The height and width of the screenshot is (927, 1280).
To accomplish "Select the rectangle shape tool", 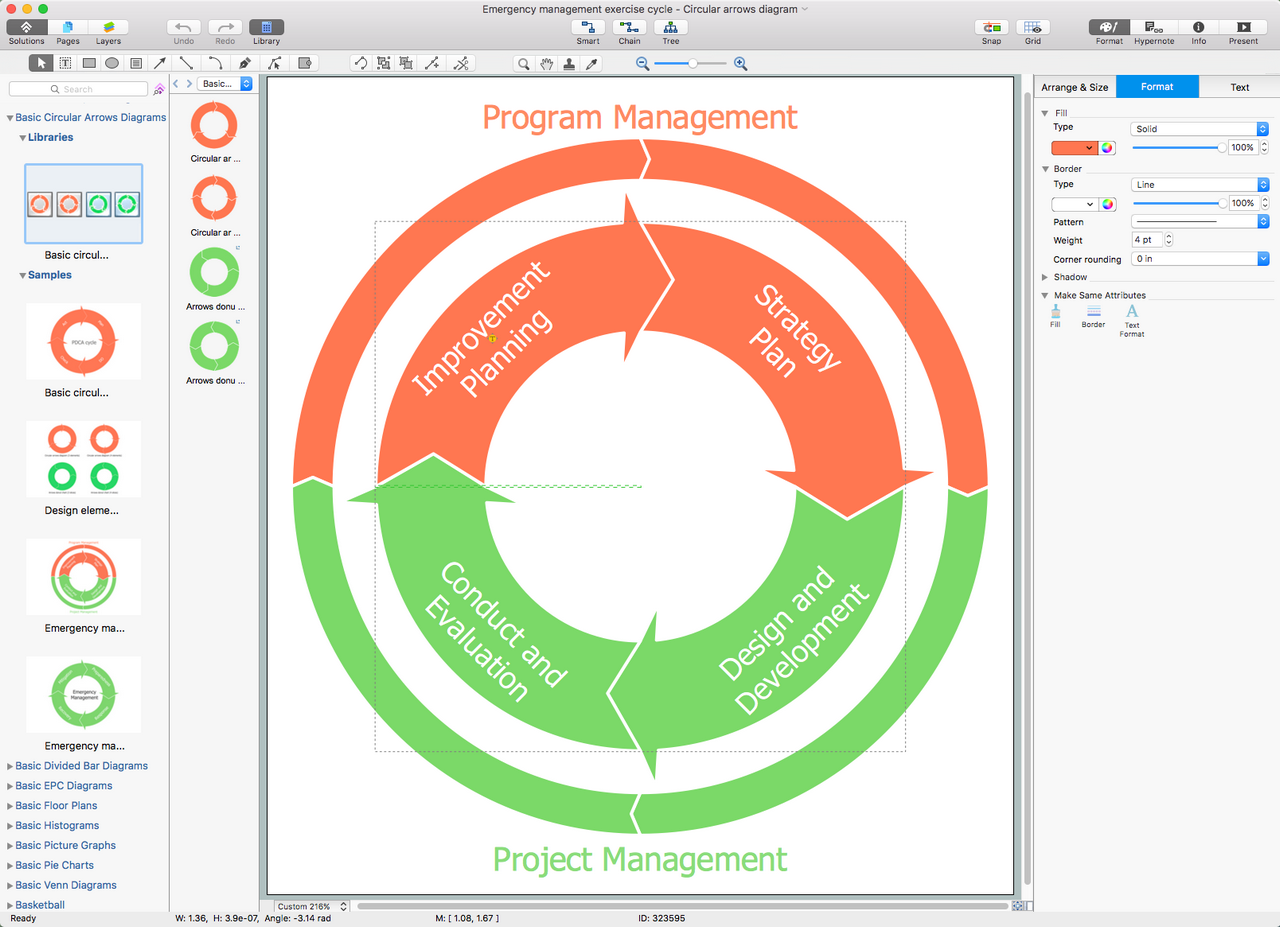I will (89, 63).
